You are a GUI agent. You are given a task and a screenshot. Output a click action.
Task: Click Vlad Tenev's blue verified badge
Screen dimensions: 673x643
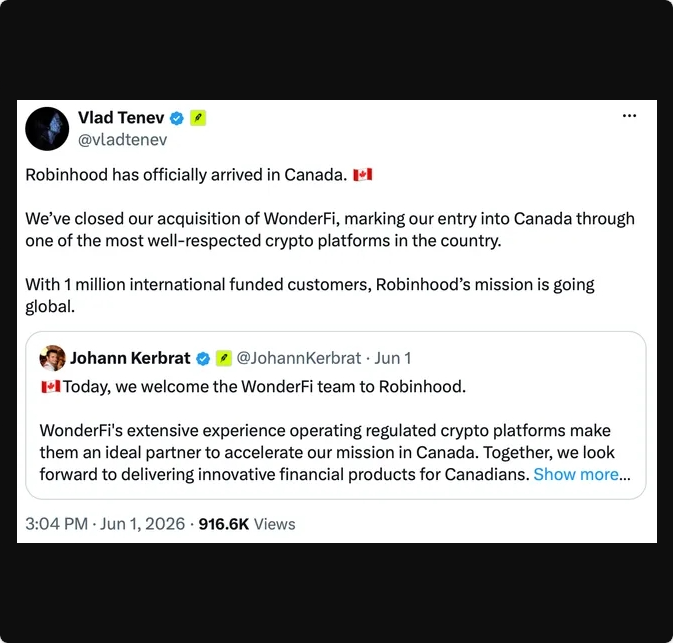(x=177, y=118)
